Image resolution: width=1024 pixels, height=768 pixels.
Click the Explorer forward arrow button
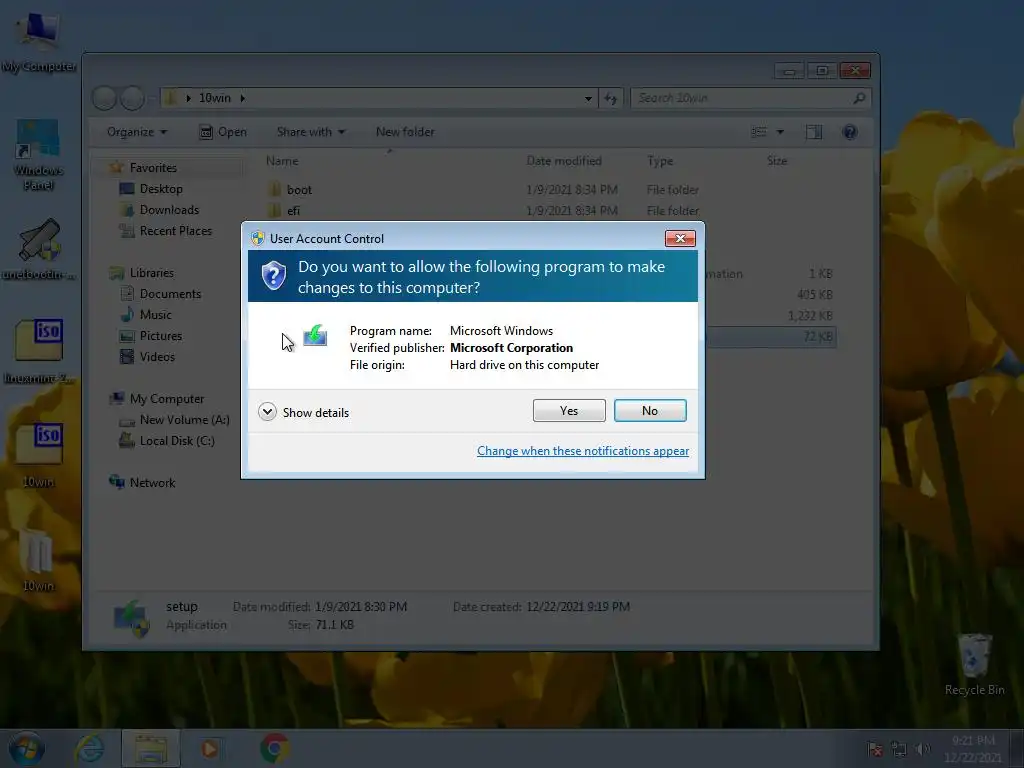click(133, 98)
